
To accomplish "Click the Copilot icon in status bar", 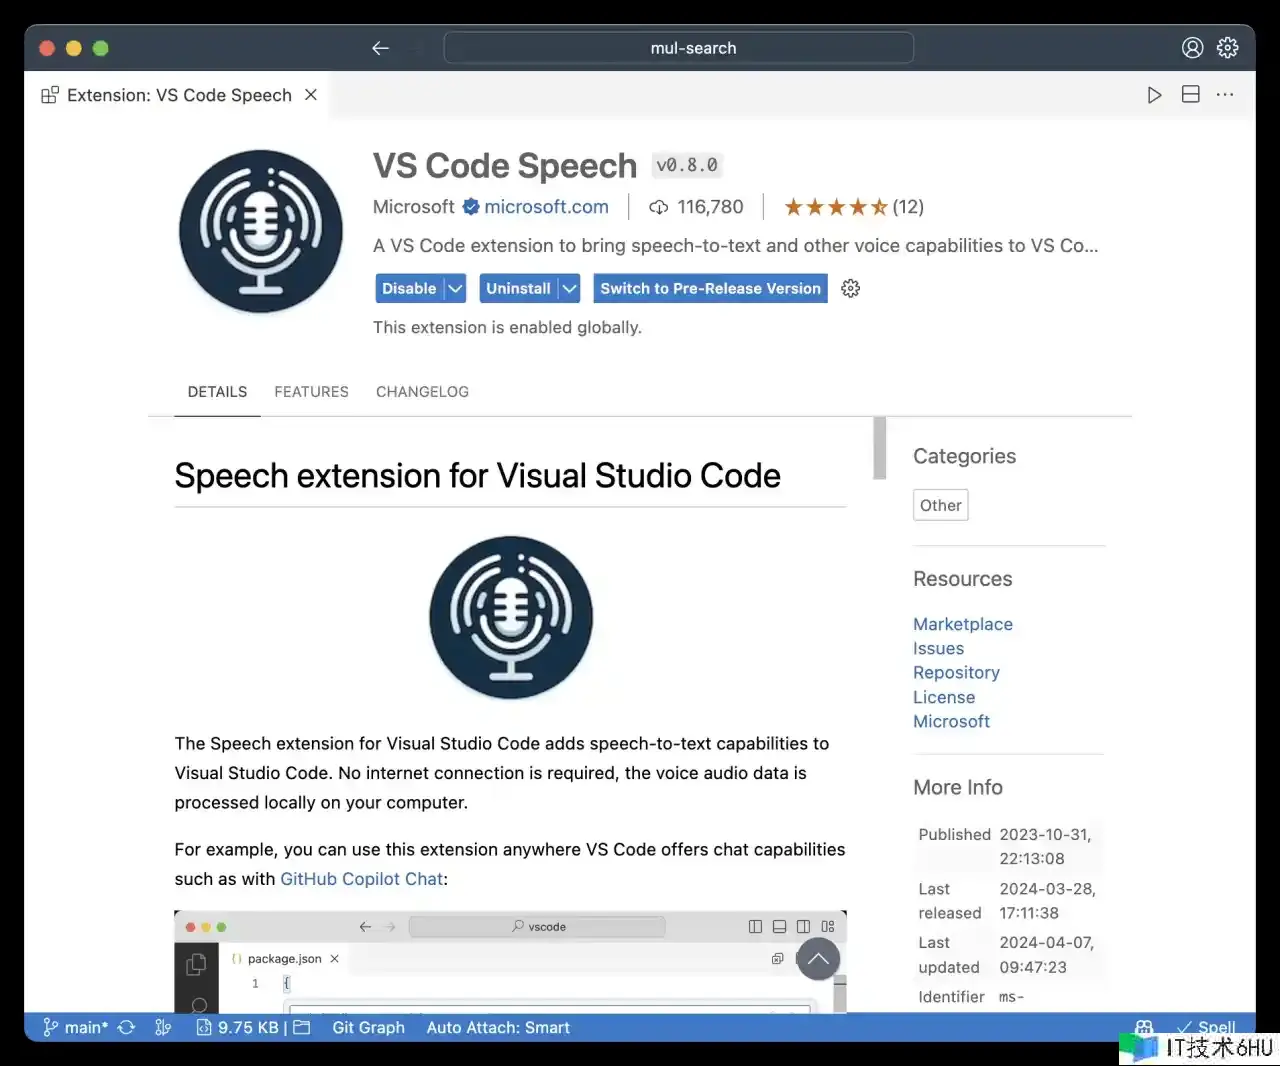I will point(1144,1027).
